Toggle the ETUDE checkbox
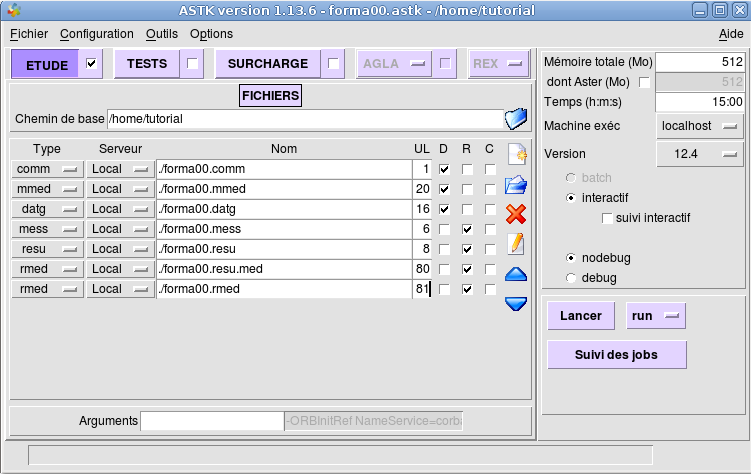This screenshot has width=751, height=474. pyautogui.click(x=92, y=64)
